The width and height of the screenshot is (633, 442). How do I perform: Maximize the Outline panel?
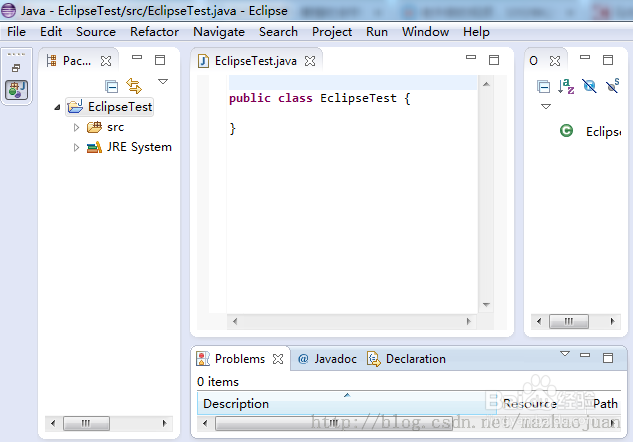click(608, 60)
